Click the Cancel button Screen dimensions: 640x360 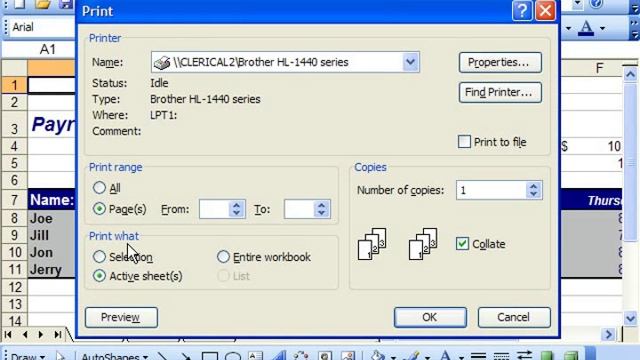514,317
